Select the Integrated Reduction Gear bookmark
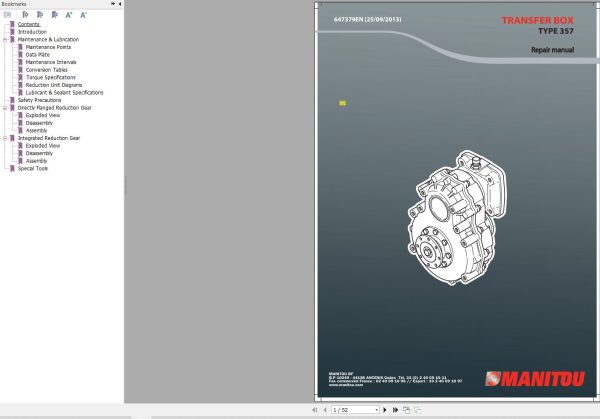 click(x=49, y=138)
